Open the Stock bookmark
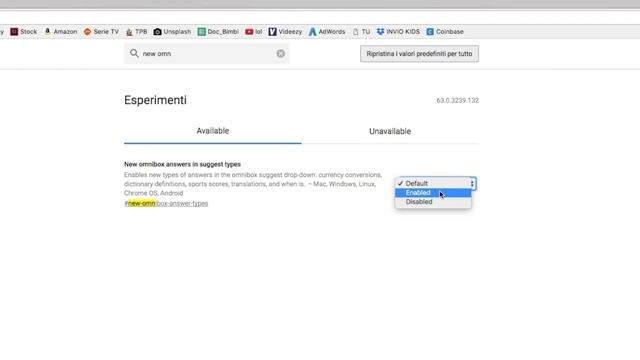The image size is (640, 360). (x=23, y=31)
